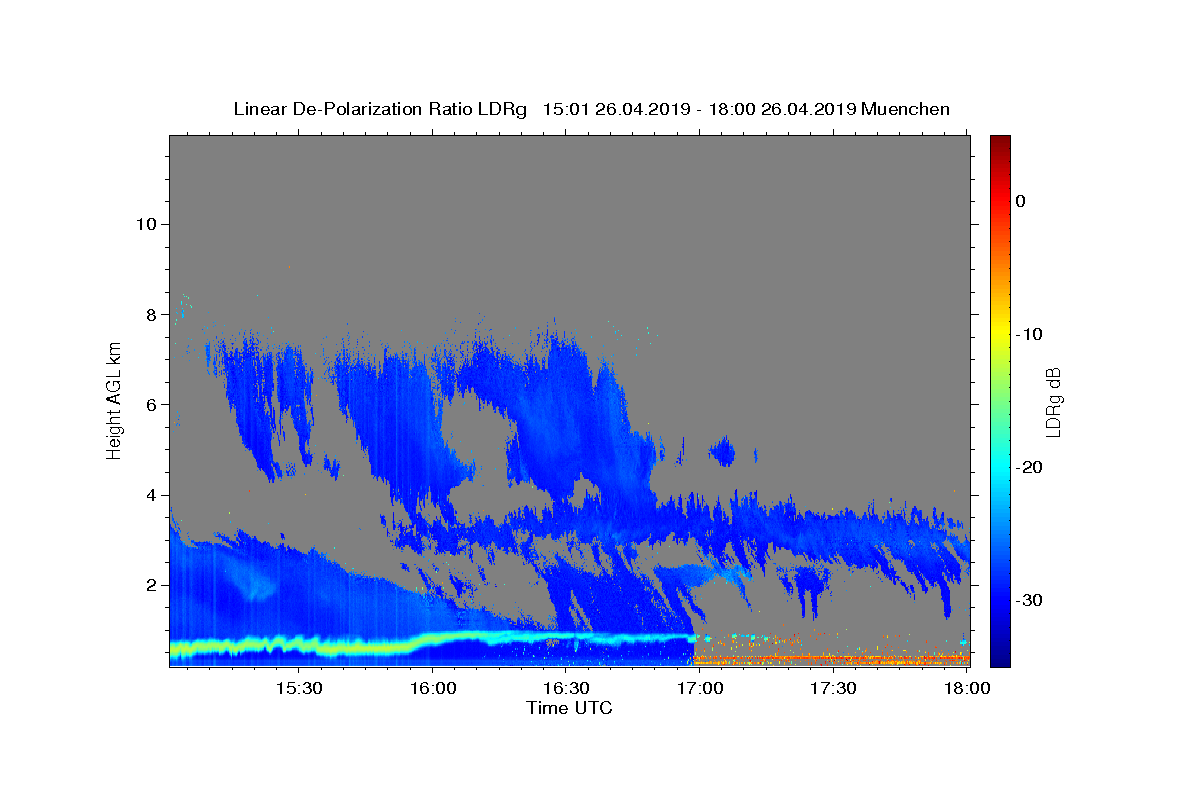Viewport: 1200px width, 800px height.
Task: Click the 18:00 time tick label
Action: (x=966, y=688)
